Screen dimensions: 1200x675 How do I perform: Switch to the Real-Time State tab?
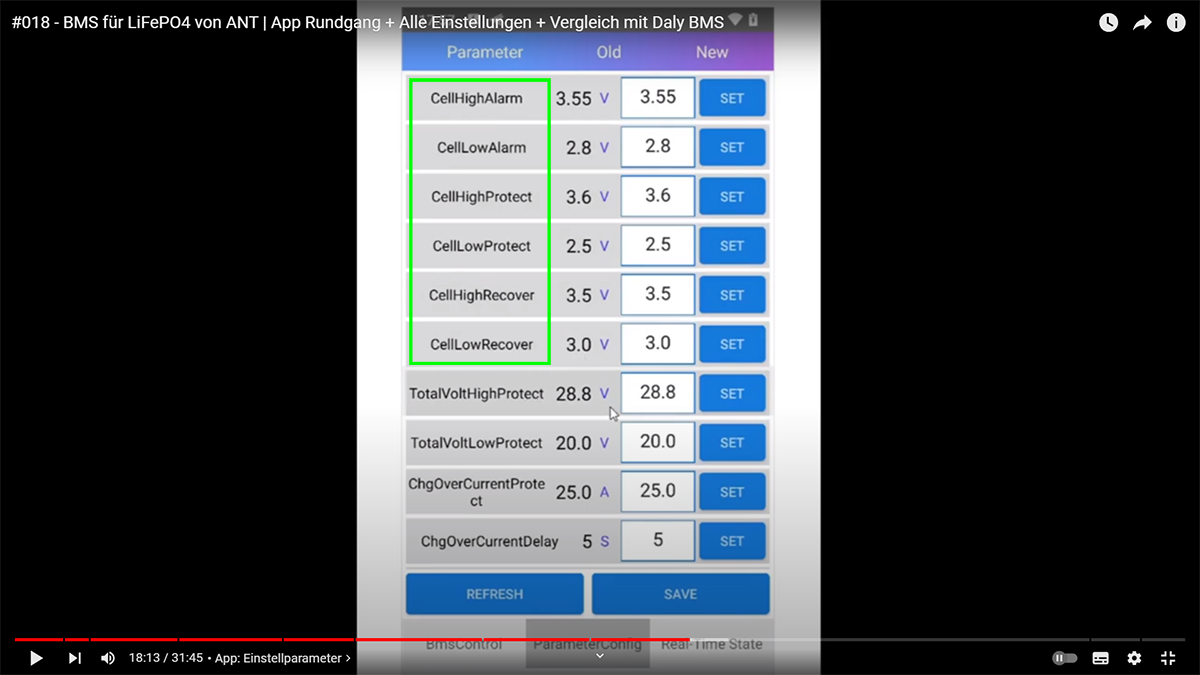click(711, 645)
